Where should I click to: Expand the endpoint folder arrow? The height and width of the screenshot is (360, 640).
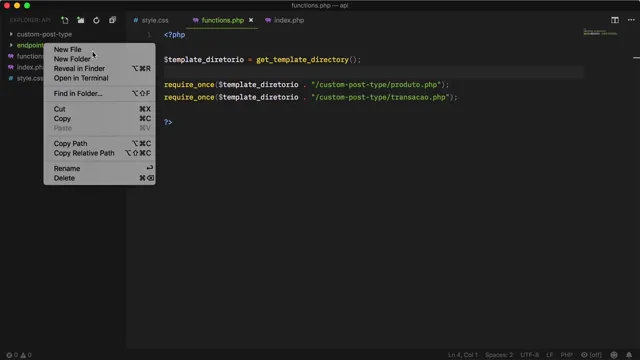click(11, 45)
